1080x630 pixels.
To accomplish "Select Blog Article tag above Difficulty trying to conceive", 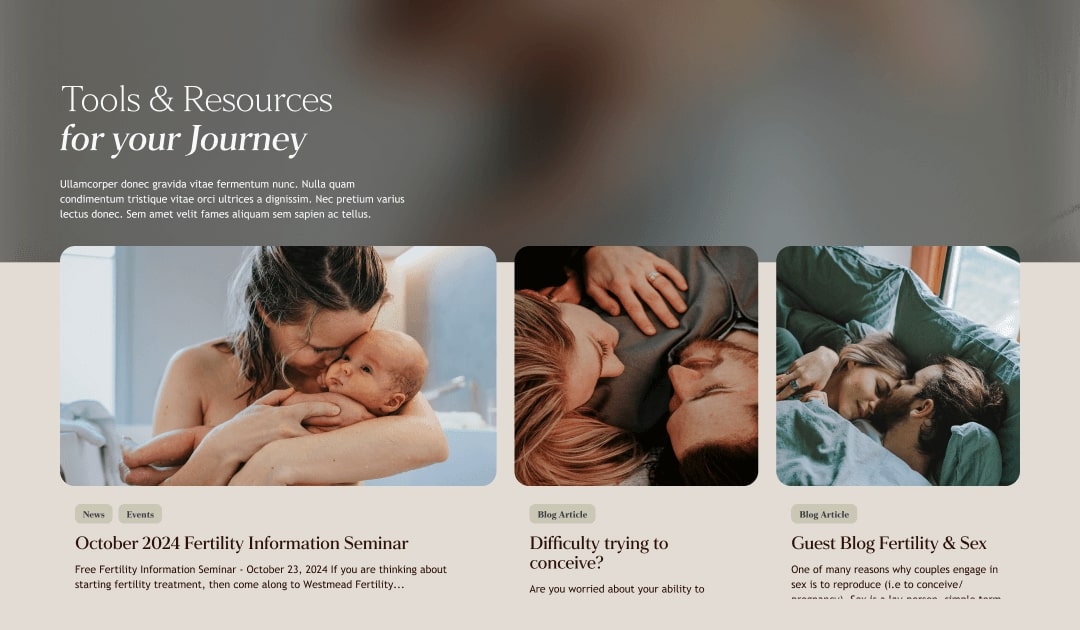I will [562, 514].
